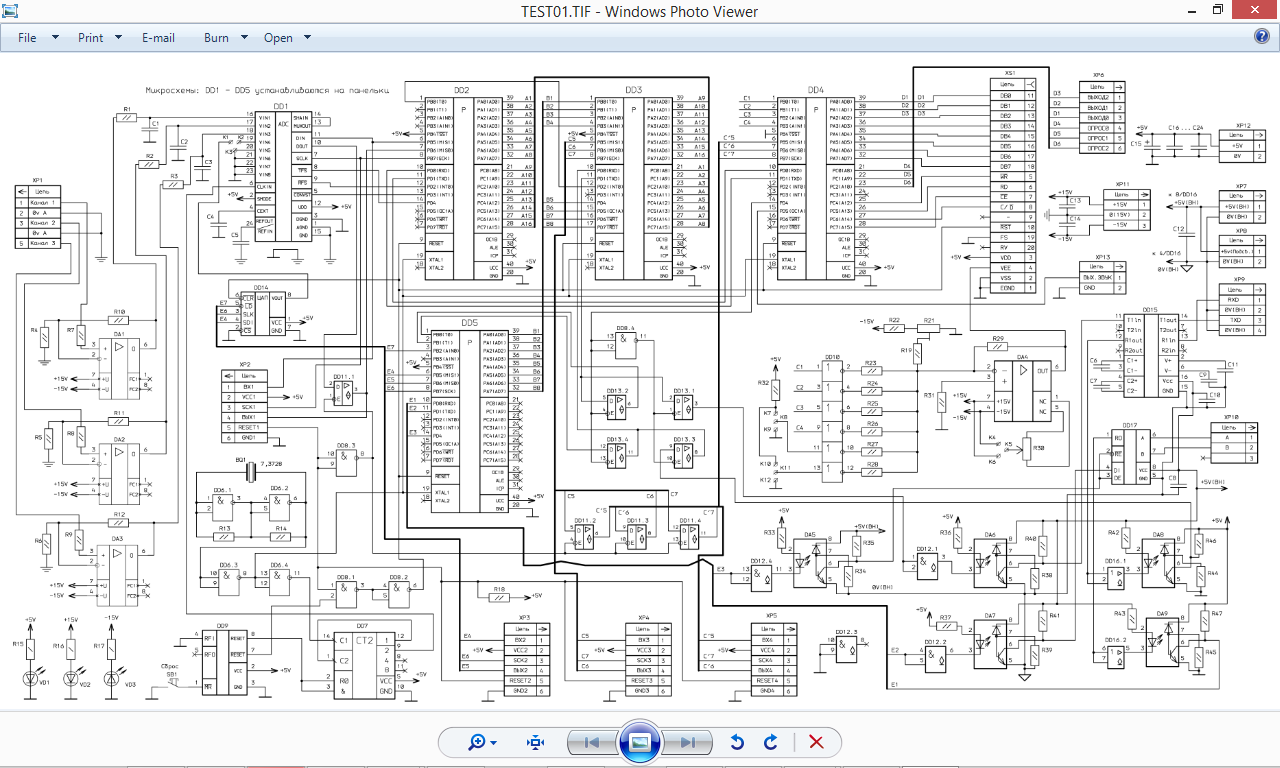
Task: Click the Photo Viewer title bar icon
Action: (12, 11)
